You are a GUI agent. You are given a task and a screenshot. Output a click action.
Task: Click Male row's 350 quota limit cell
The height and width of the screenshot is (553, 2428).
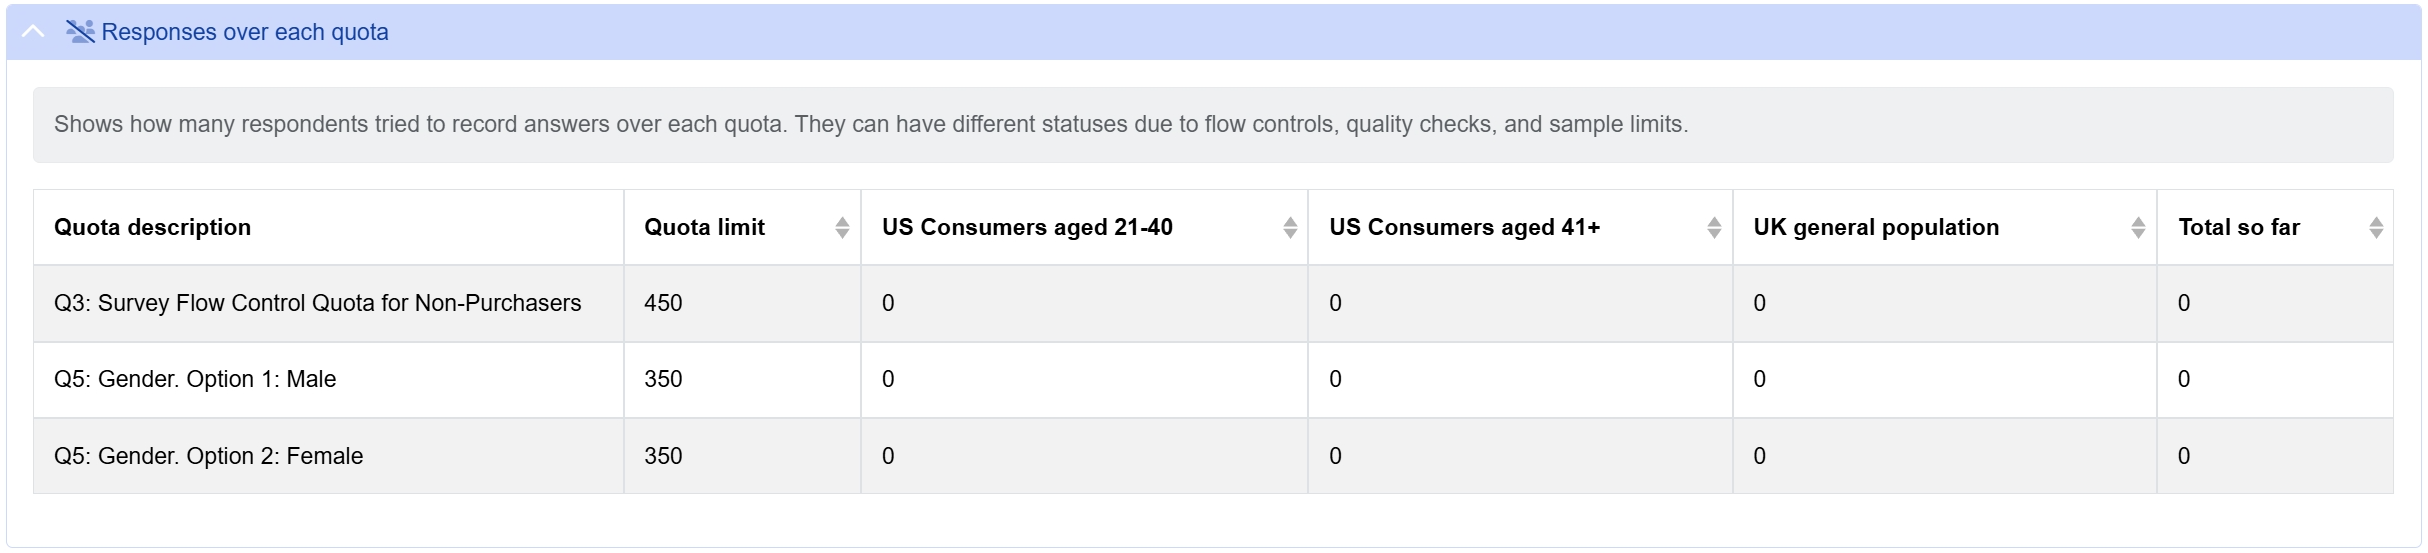coord(663,379)
